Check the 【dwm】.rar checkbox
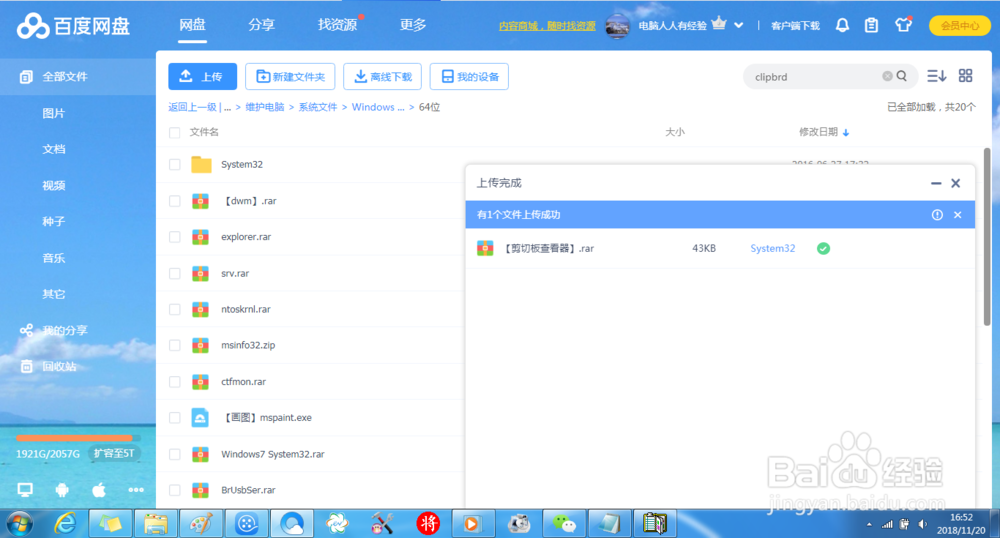Viewport: 1000px width, 538px height. (x=174, y=201)
